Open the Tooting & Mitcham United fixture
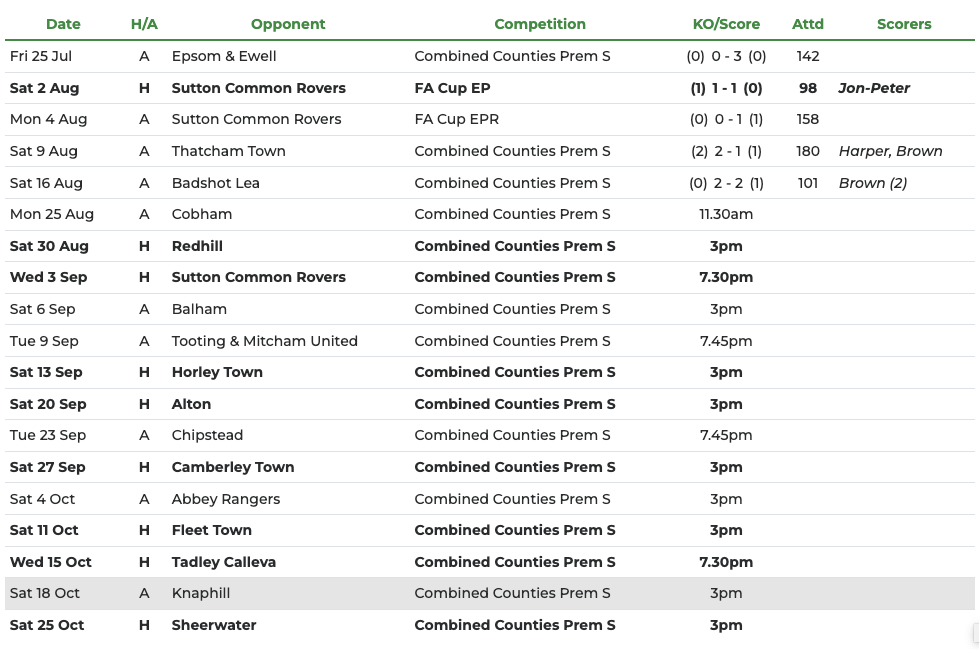This screenshot has height=650, width=979. (264, 341)
